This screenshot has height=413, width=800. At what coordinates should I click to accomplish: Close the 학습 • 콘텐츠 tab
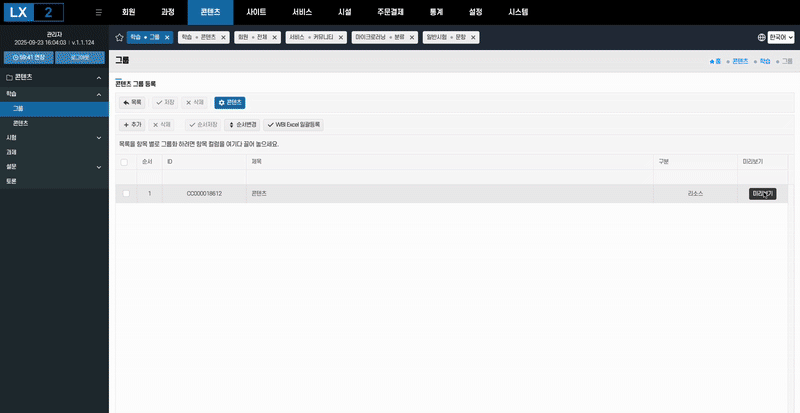[x=224, y=37]
